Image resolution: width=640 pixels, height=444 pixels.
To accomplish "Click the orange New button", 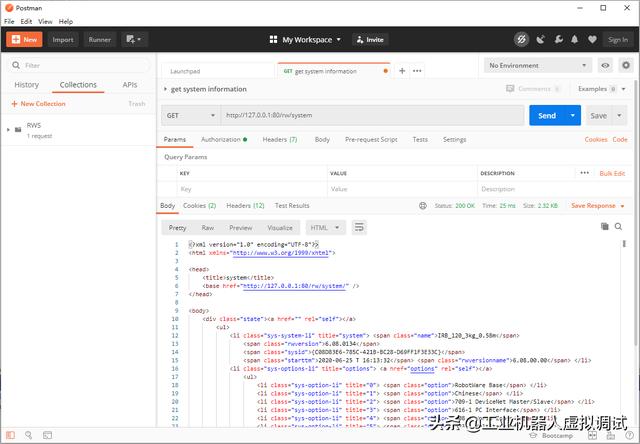I will 24,40.
